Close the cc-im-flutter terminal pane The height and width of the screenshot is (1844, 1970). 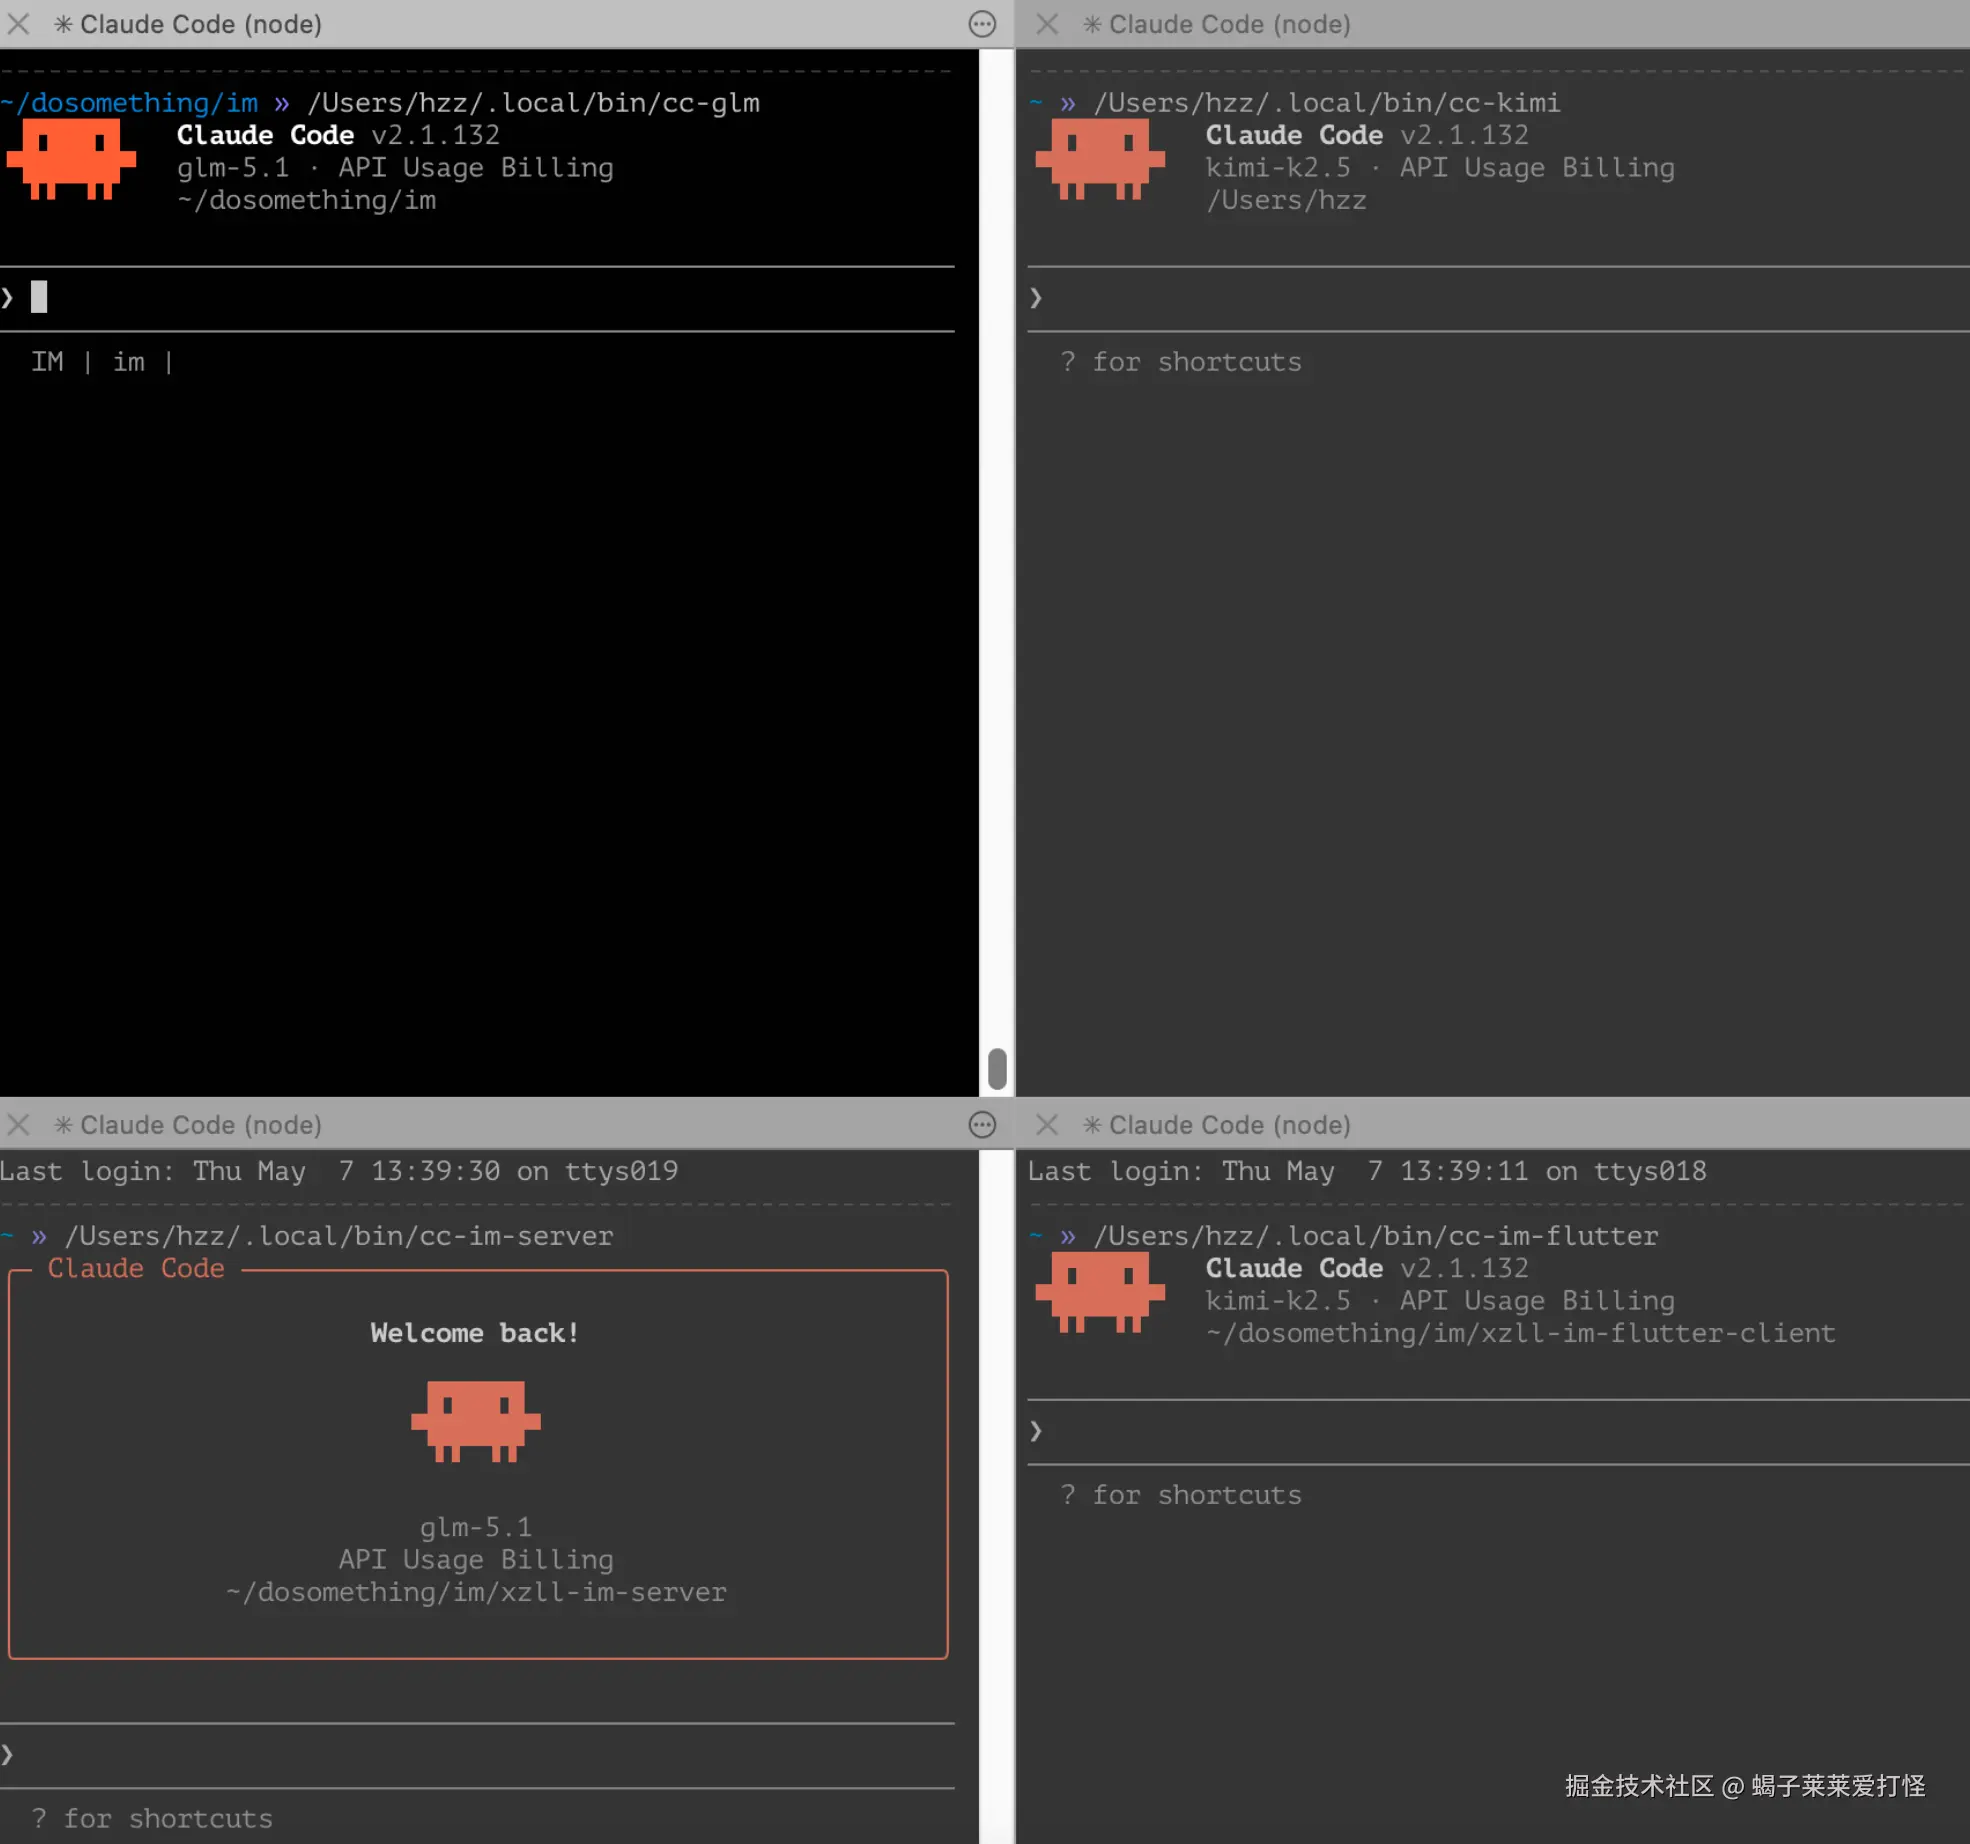pos(1047,1125)
